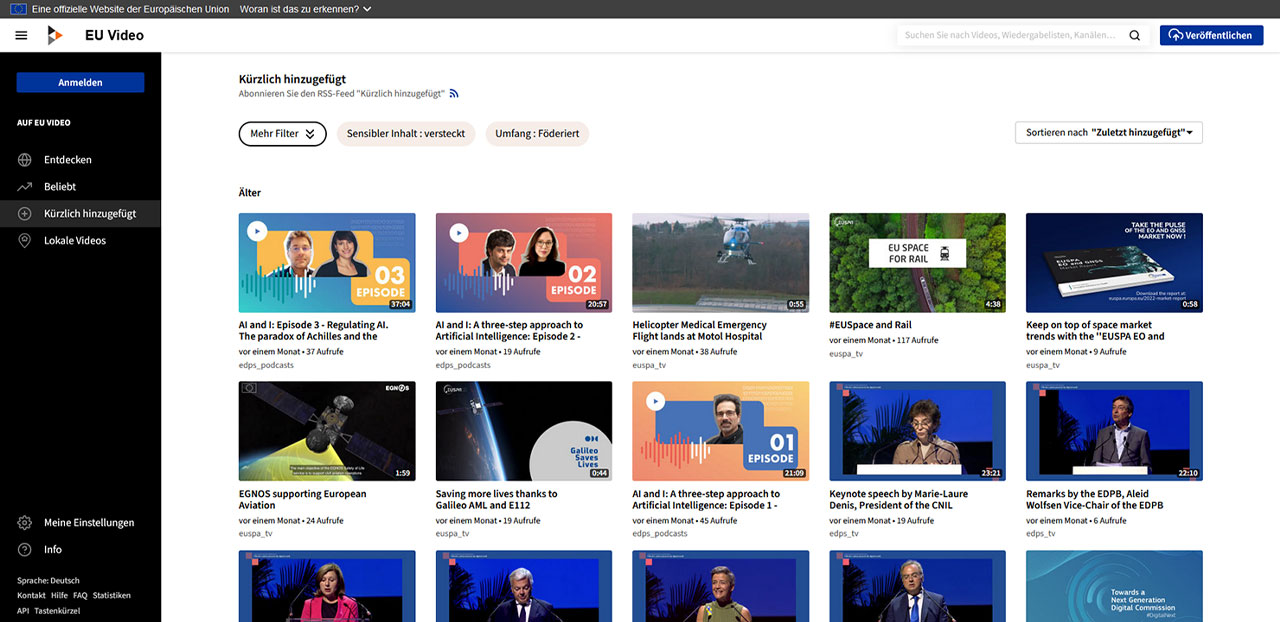Click the Entdecken globe icon
This screenshot has height=622, width=1280.
(x=25, y=160)
